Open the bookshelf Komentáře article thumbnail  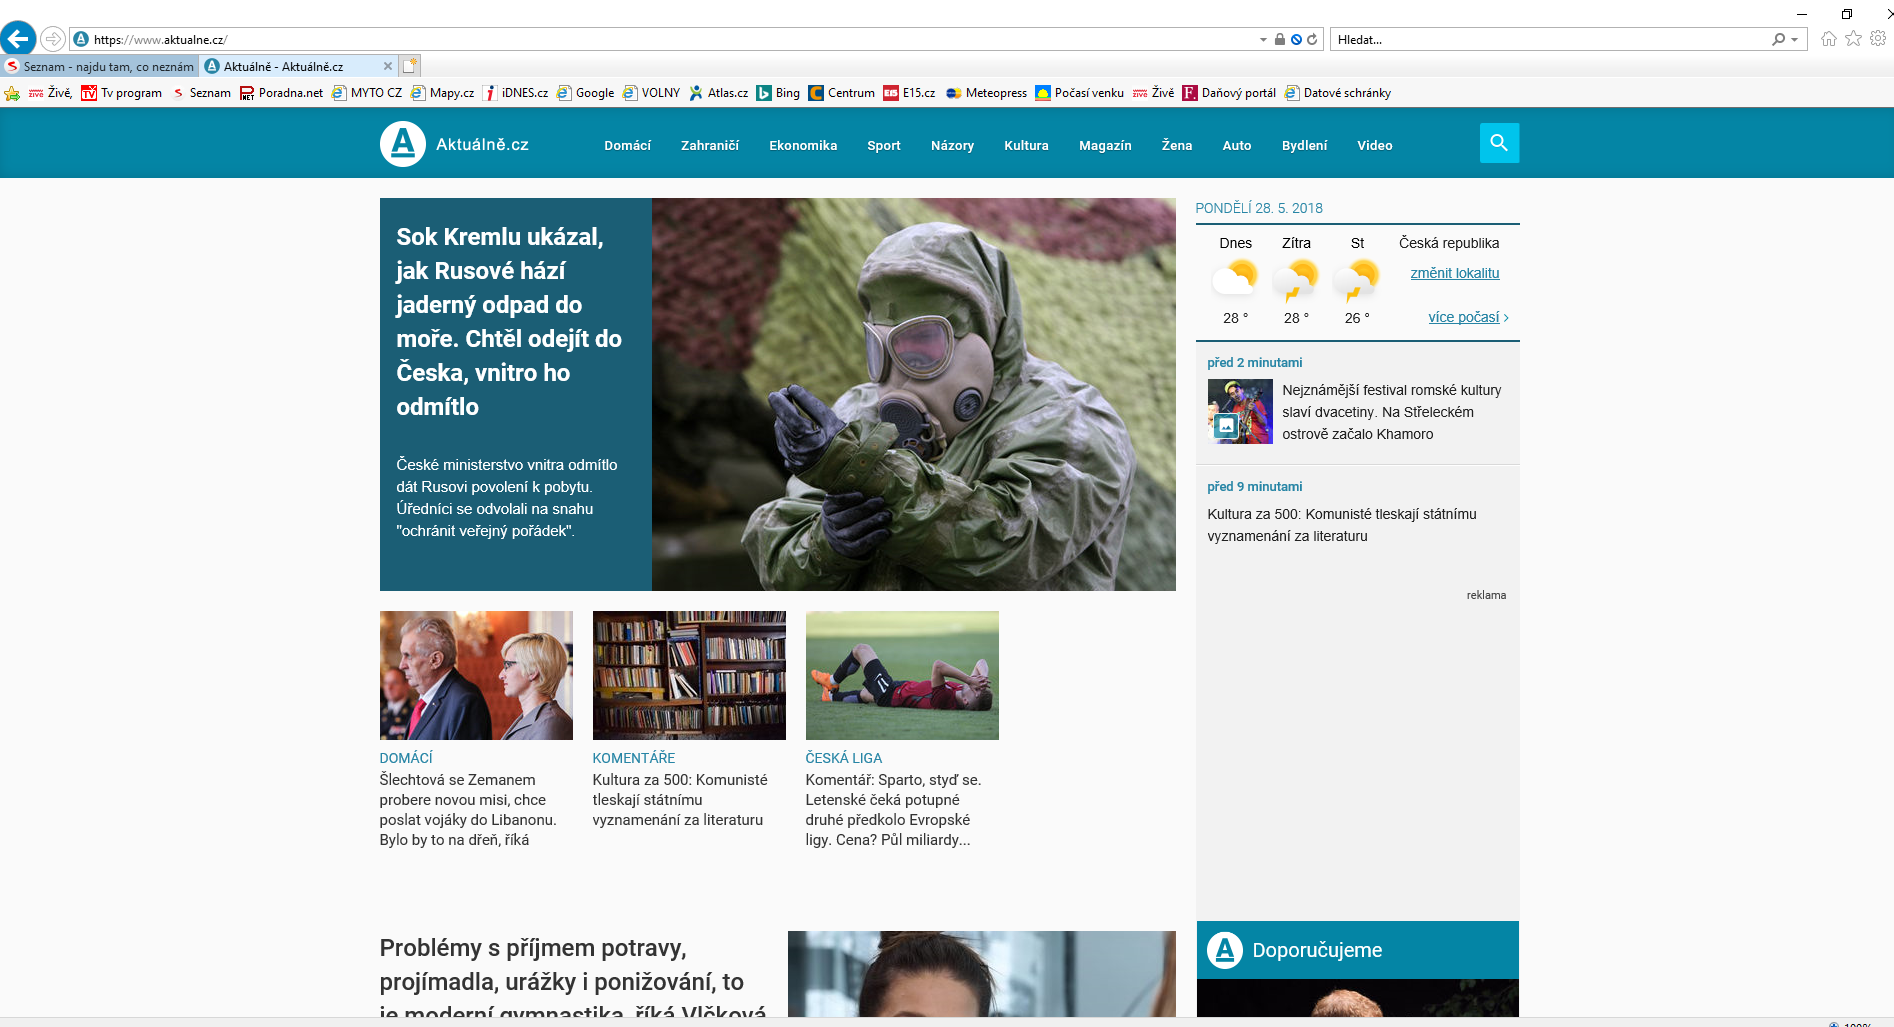689,675
